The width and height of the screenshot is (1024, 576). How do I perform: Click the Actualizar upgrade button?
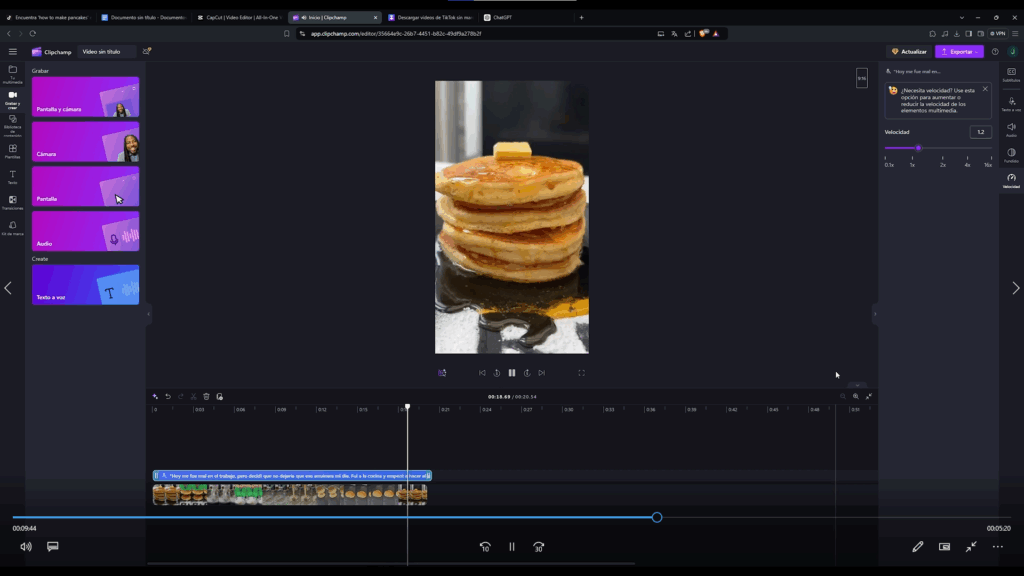pos(909,51)
